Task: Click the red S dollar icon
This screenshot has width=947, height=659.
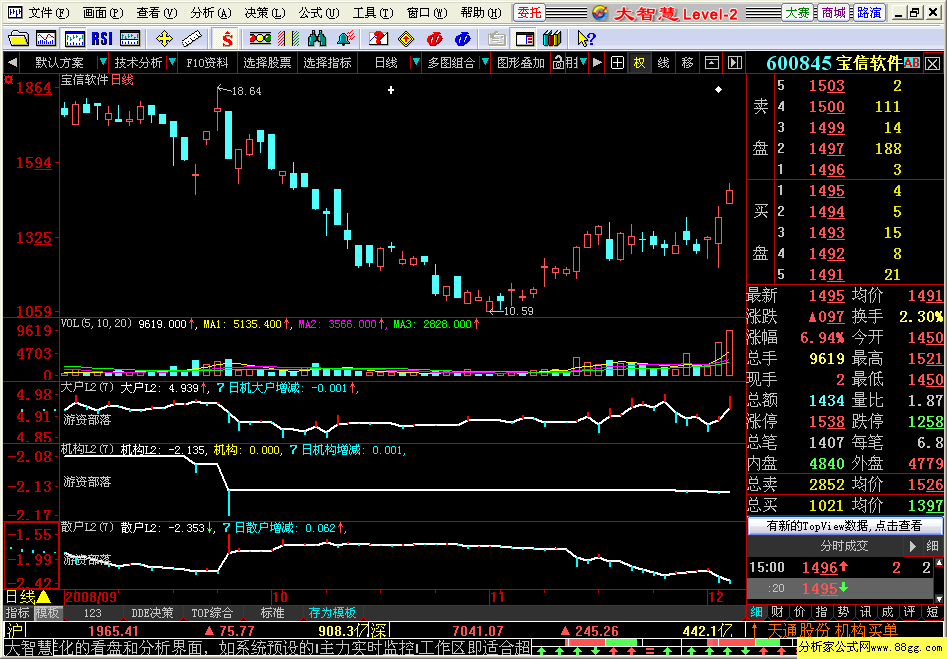Action: point(227,39)
